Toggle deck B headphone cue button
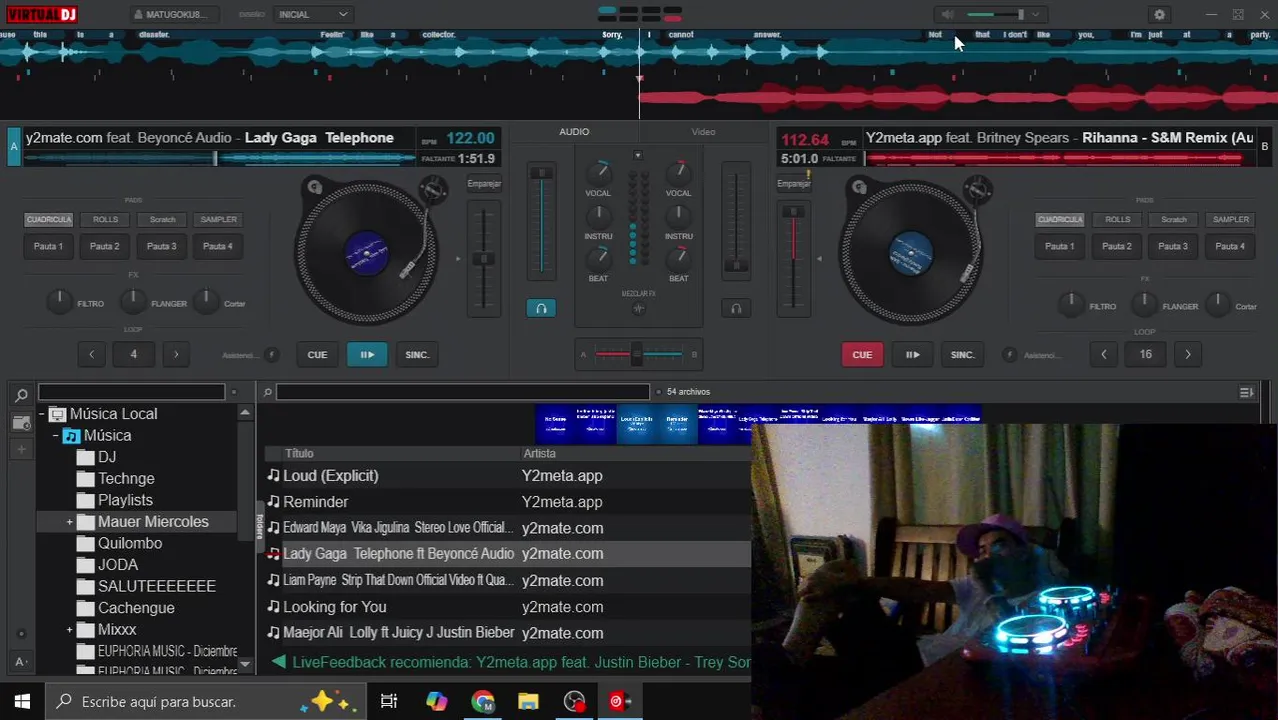 [736, 308]
